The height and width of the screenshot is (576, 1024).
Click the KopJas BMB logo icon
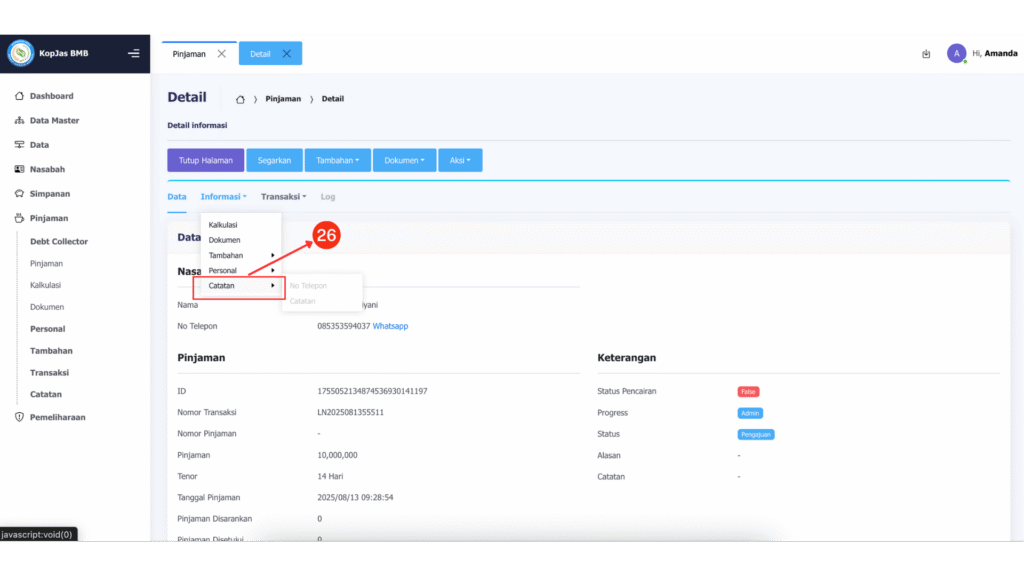[20, 53]
